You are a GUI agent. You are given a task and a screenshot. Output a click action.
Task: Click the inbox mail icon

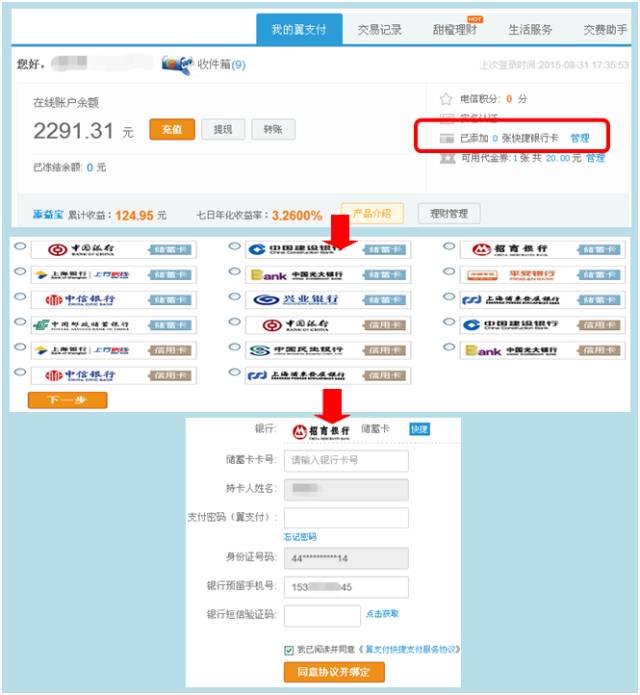click(177, 65)
